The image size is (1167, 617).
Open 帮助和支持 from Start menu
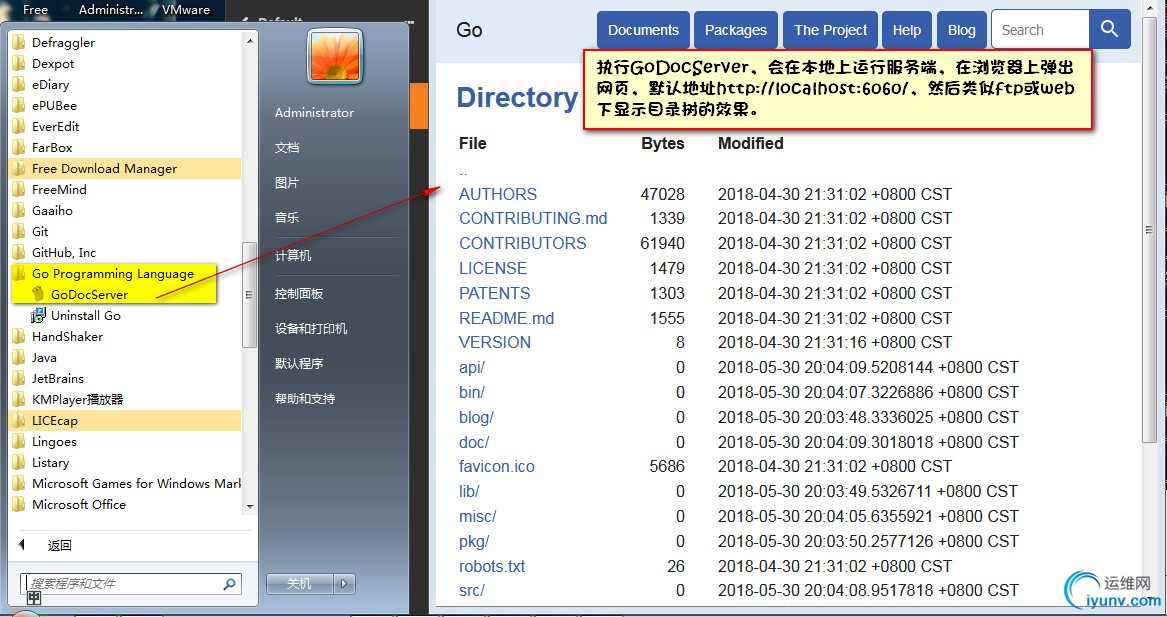pyautogui.click(x=305, y=398)
